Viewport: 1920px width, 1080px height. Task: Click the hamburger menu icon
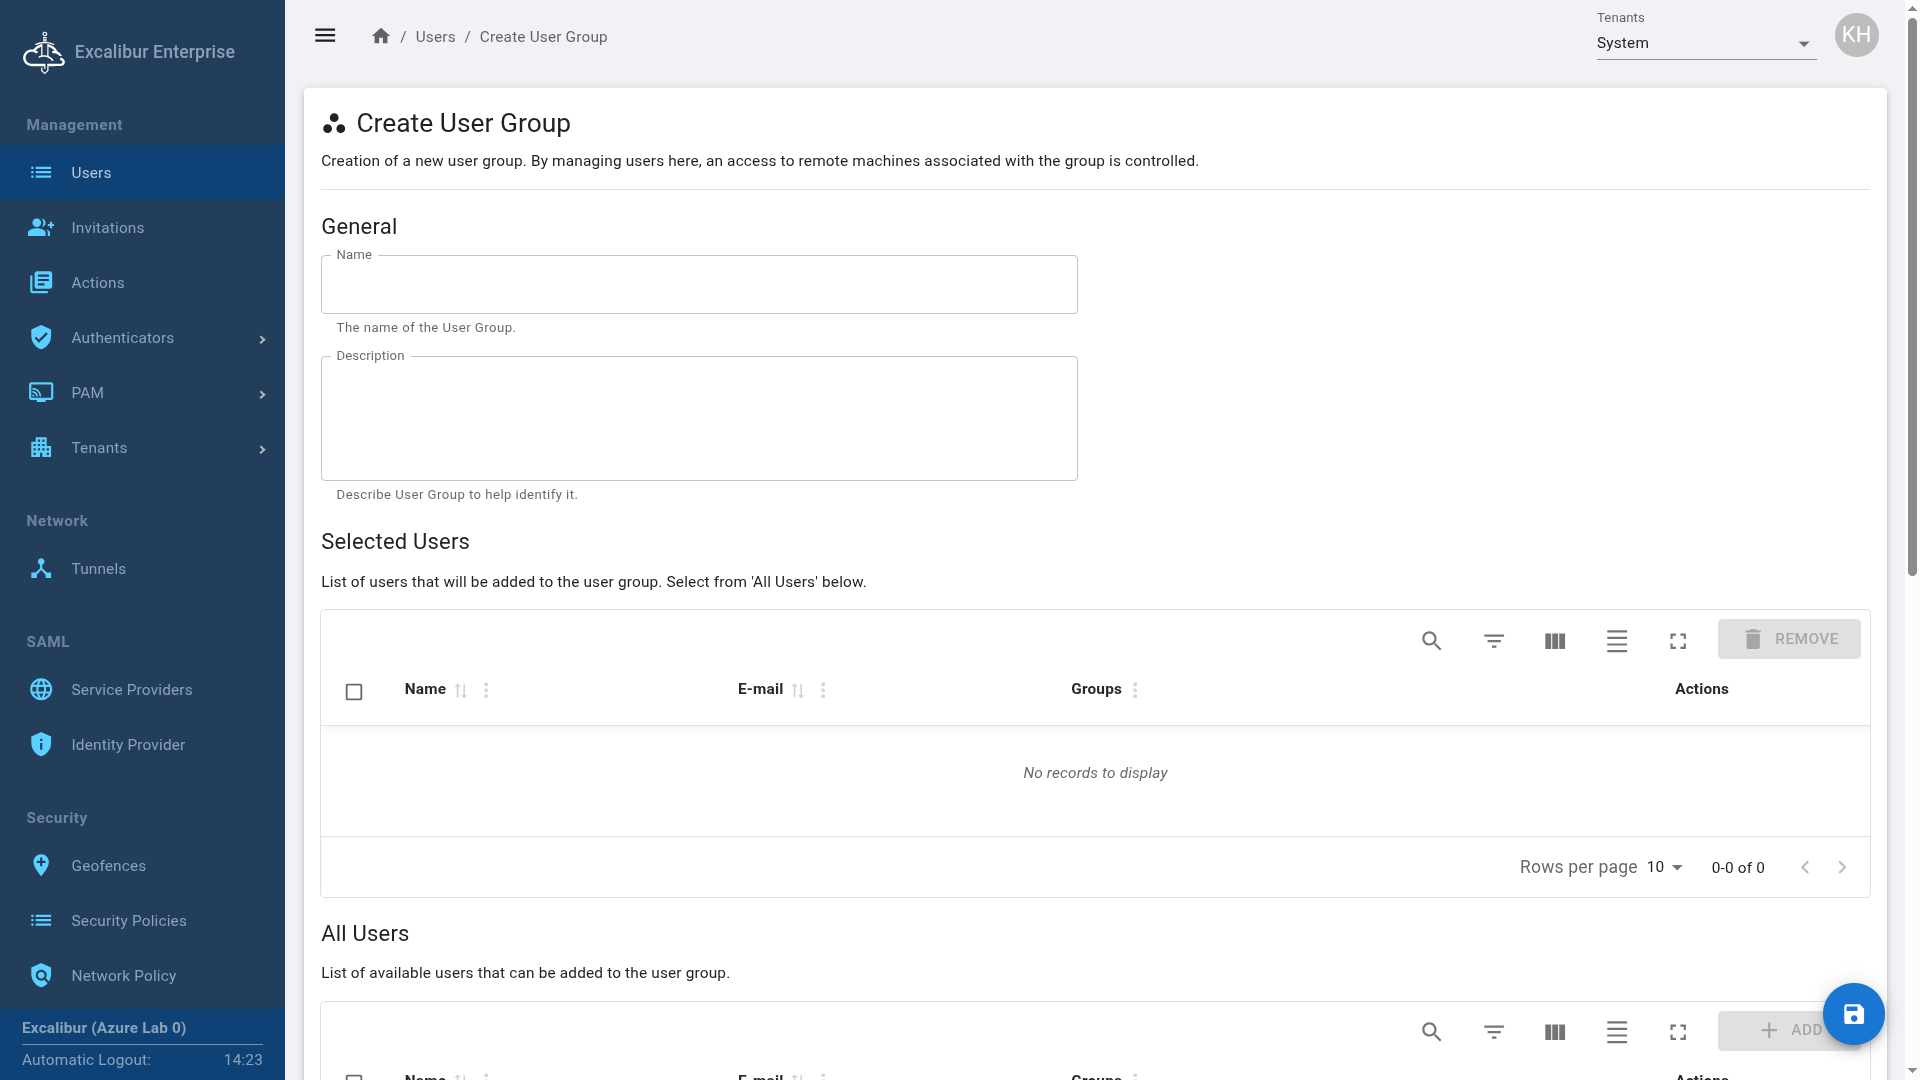(x=325, y=36)
